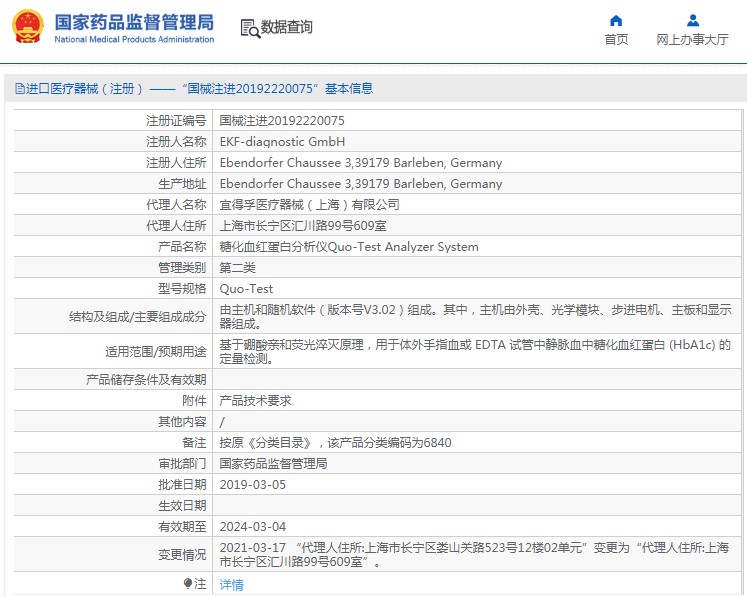Click the 产品名称 row label

pos(182,246)
